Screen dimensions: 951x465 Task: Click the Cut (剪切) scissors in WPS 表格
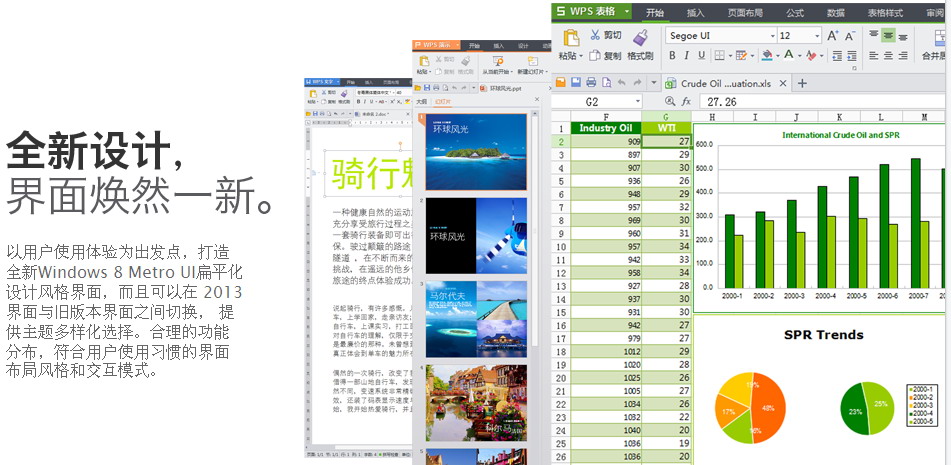coord(595,35)
